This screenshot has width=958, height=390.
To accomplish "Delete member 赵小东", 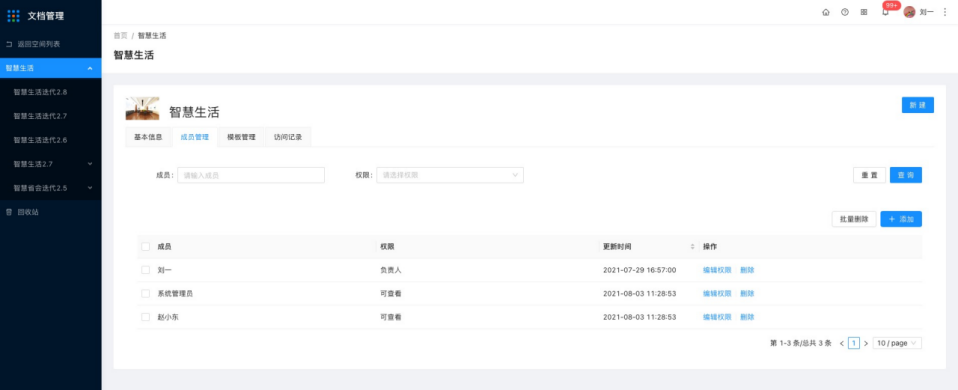I will point(747,317).
